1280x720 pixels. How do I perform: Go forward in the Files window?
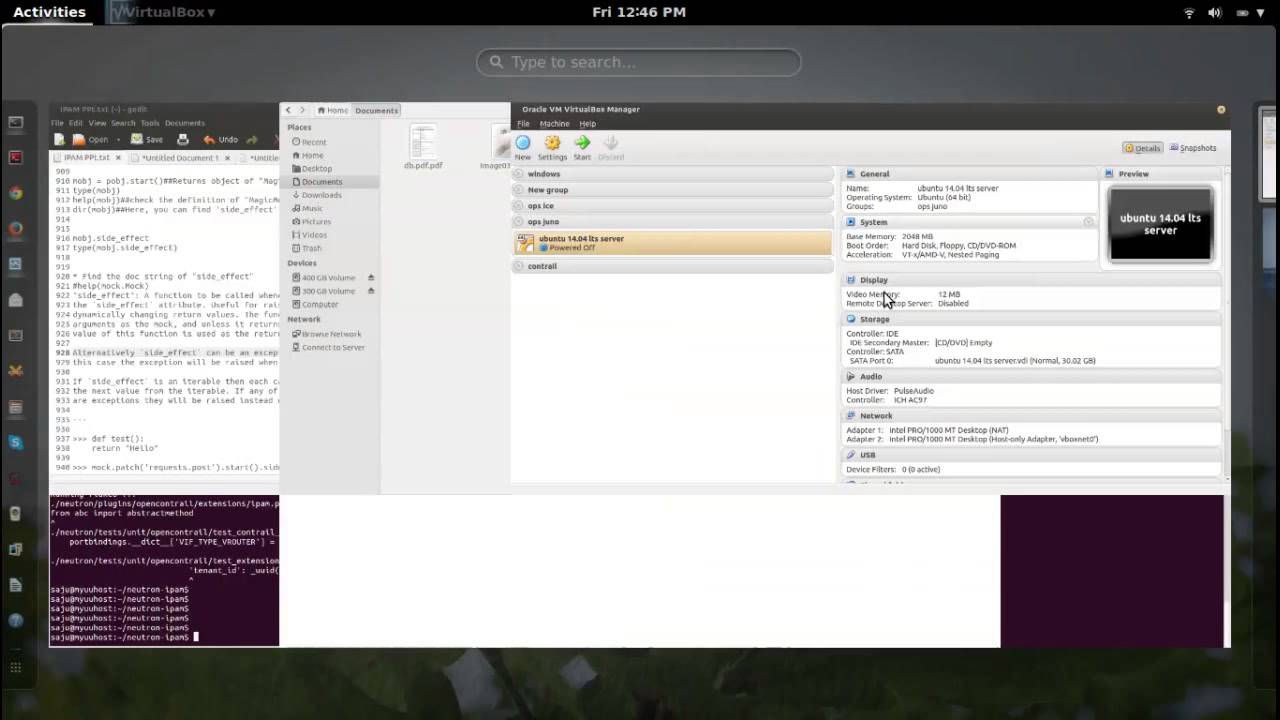(303, 110)
